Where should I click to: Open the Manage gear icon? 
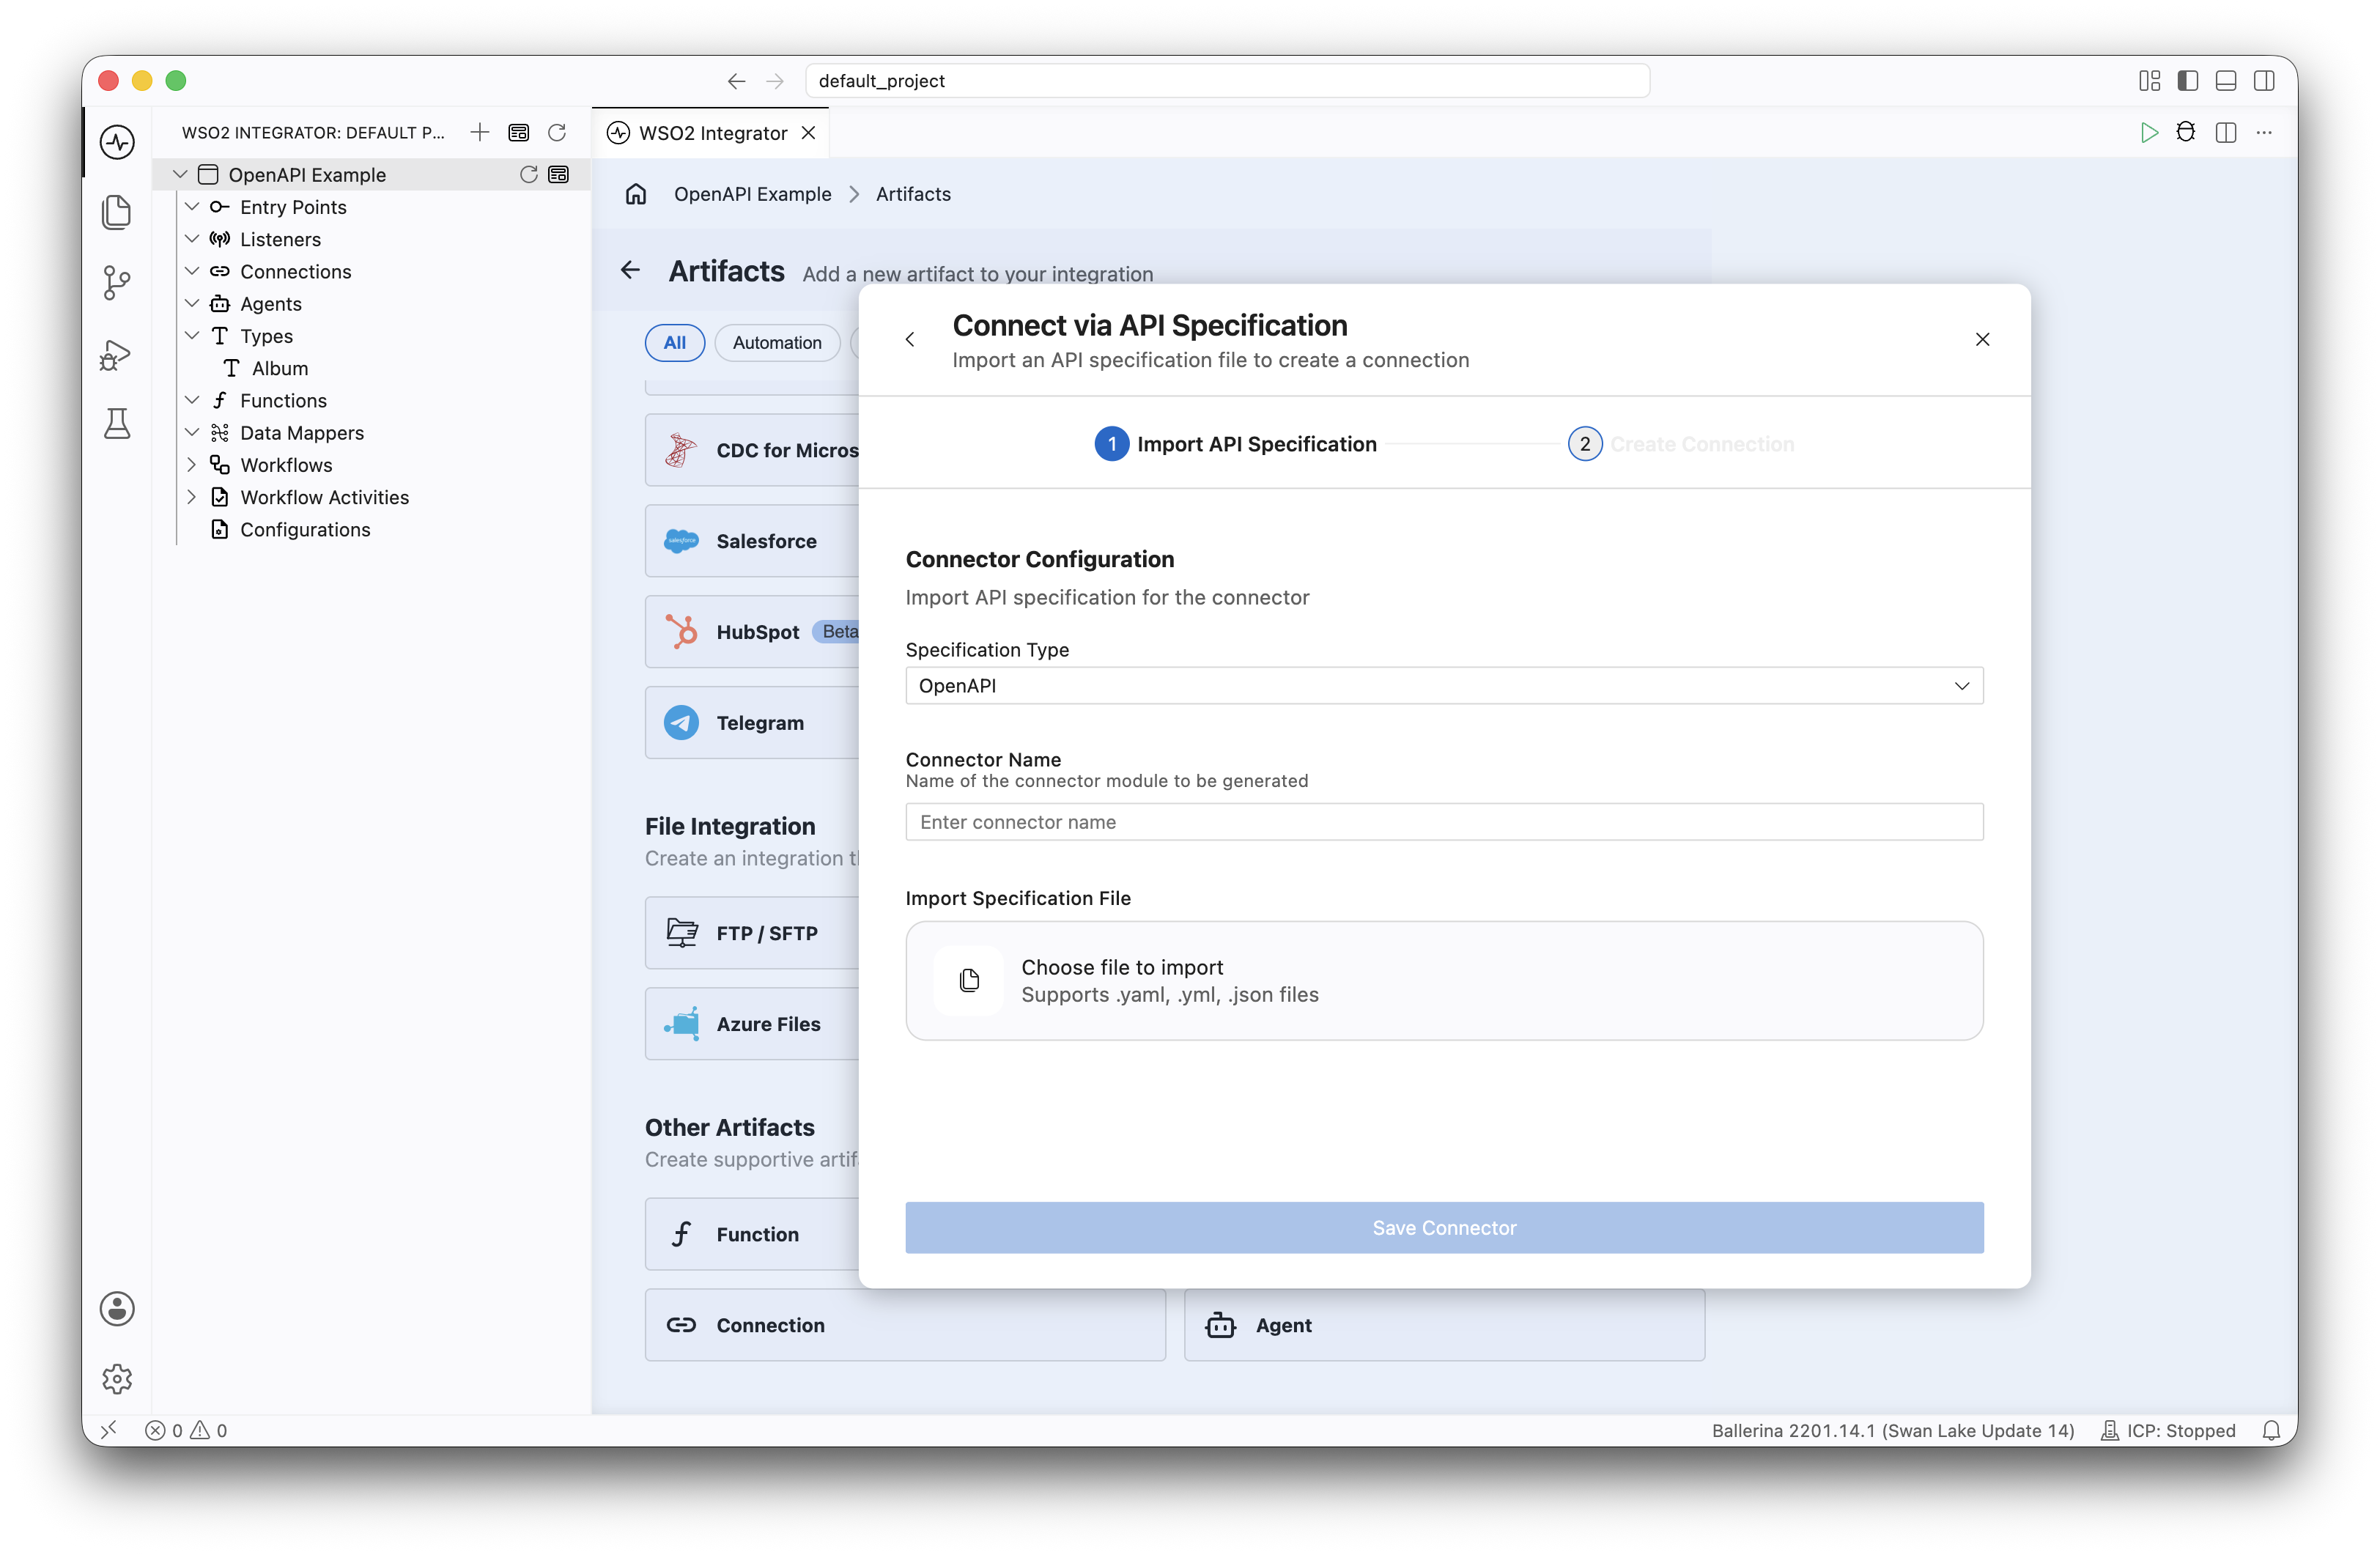117,1379
